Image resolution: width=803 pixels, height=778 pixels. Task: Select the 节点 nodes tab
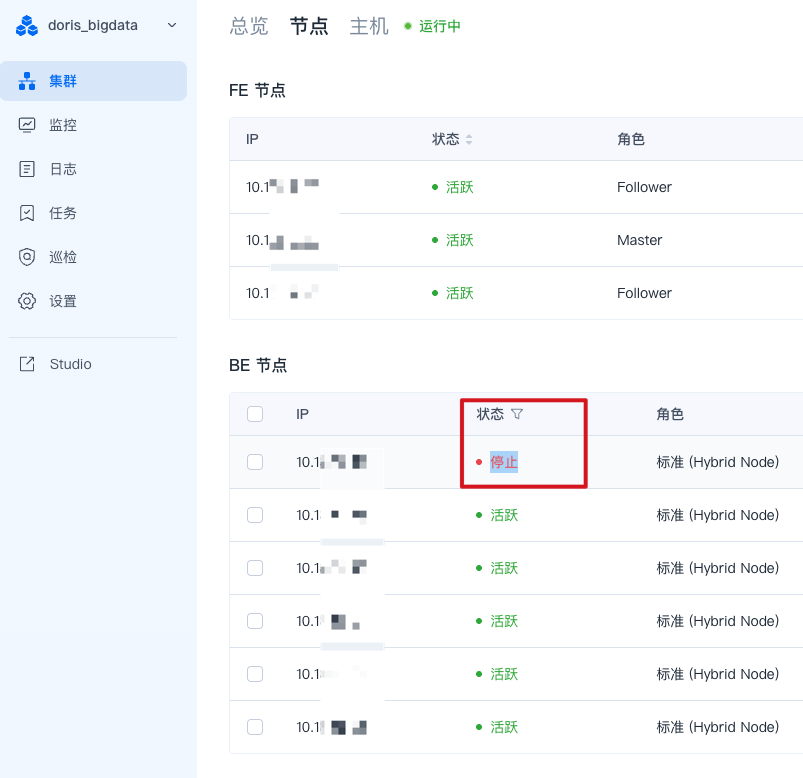pos(309,26)
